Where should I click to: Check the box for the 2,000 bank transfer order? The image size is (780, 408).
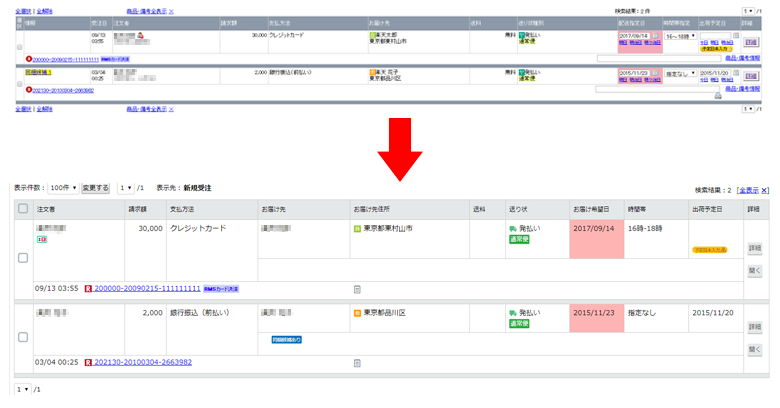tap(22, 337)
